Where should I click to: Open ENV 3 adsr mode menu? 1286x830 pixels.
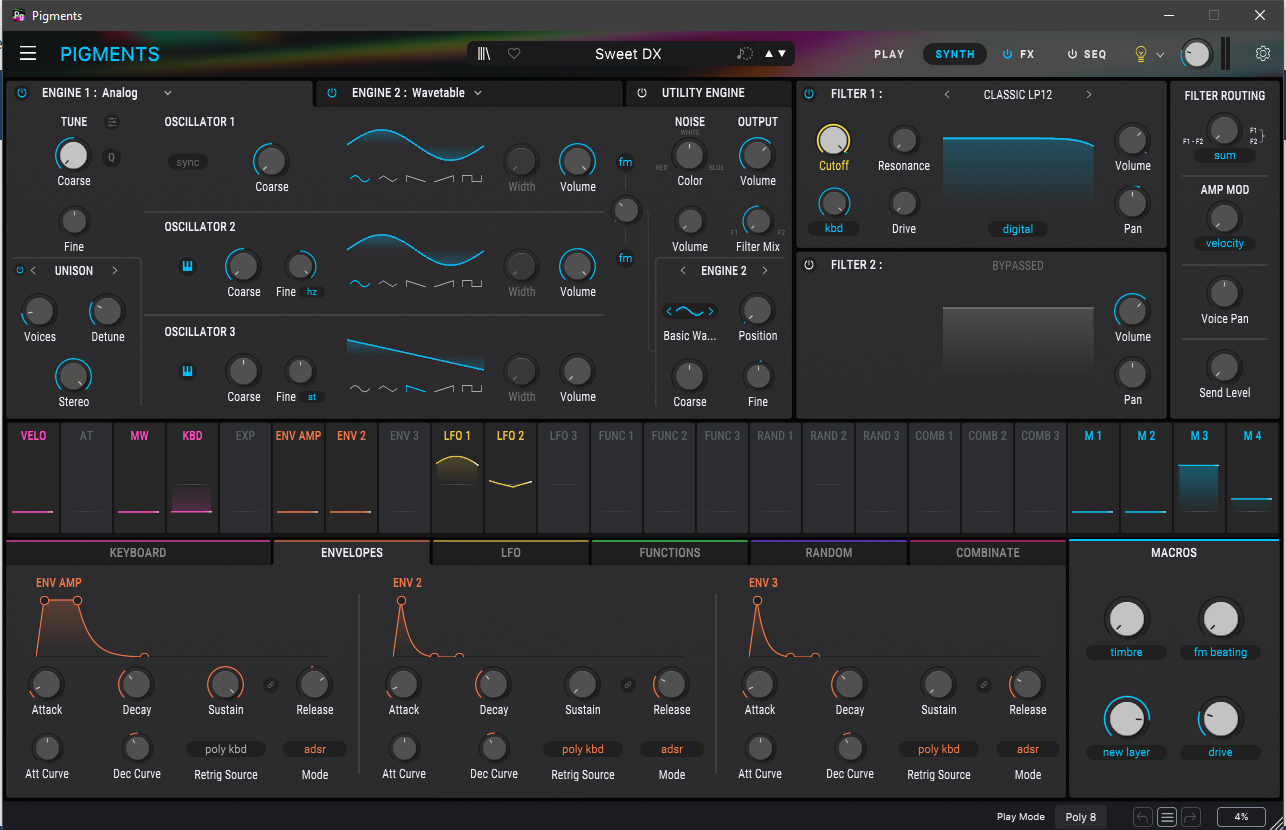(1028, 749)
